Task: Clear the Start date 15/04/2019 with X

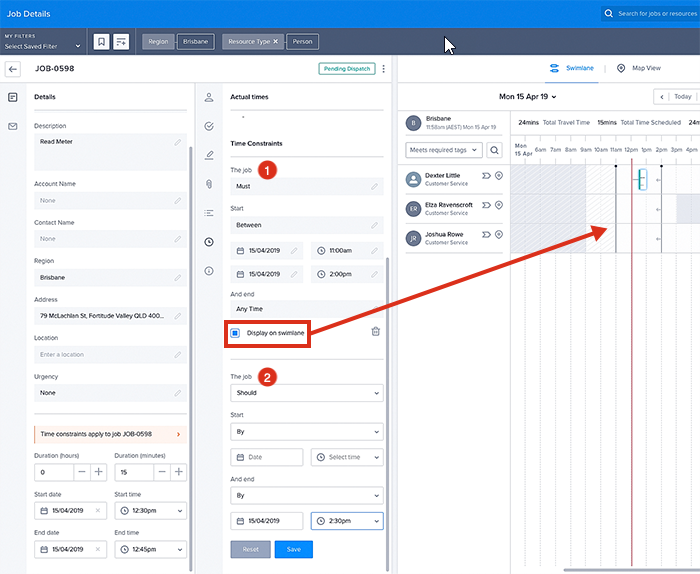Action: tap(98, 511)
